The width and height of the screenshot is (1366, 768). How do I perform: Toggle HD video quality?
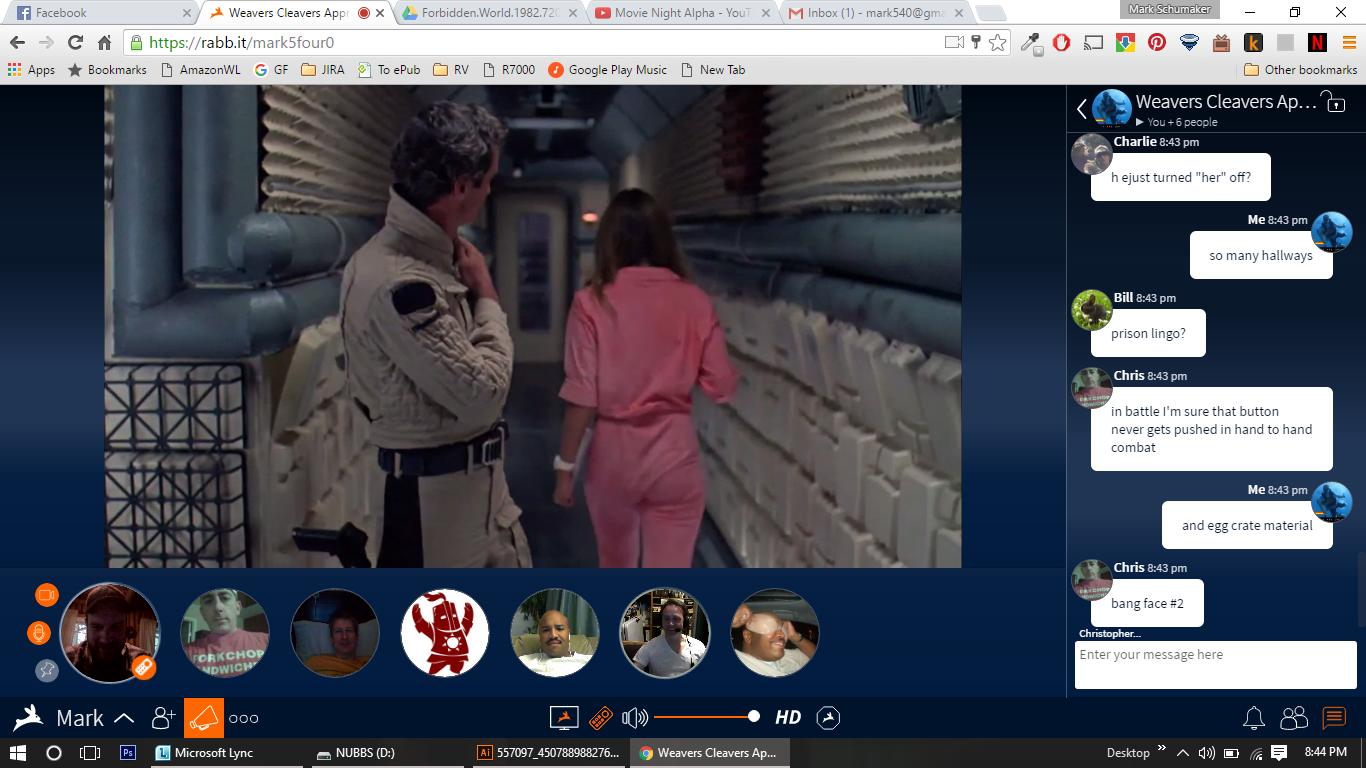tap(788, 717)
